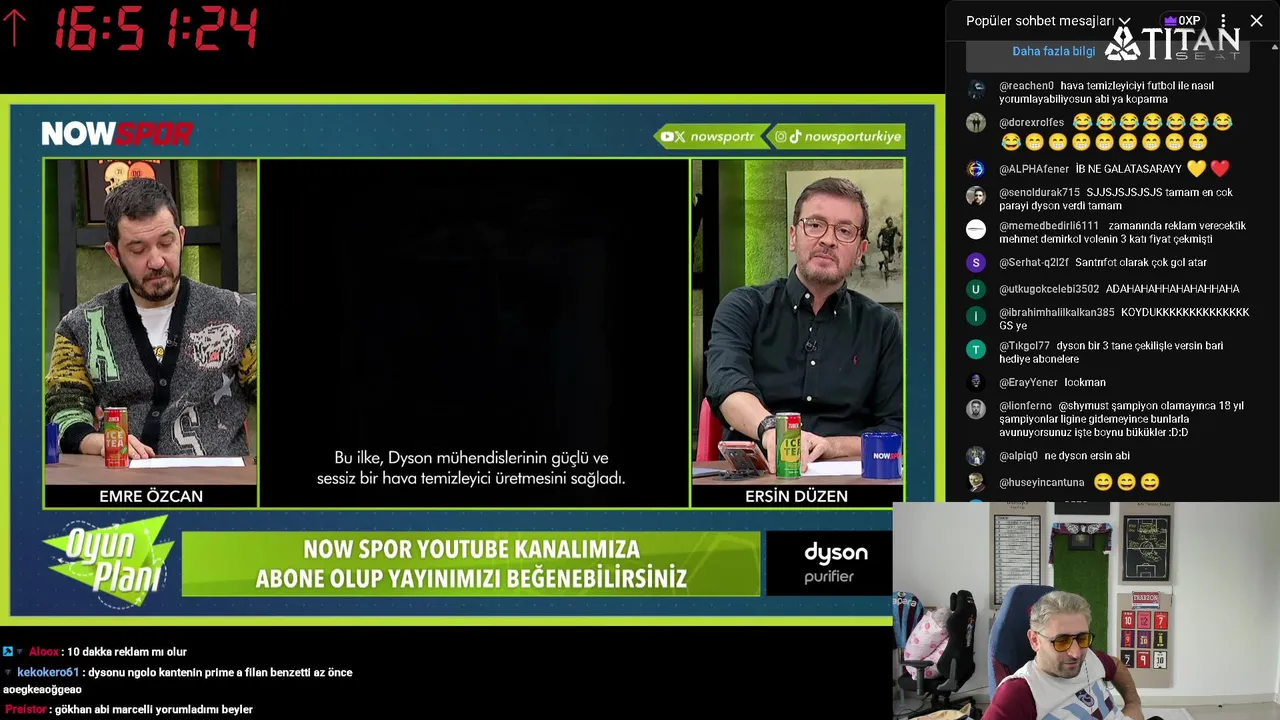The width and height of the screenshot is (1280, 720).
Task: Click the username @ALPHAfener
Action: (x=1033, y=169)
